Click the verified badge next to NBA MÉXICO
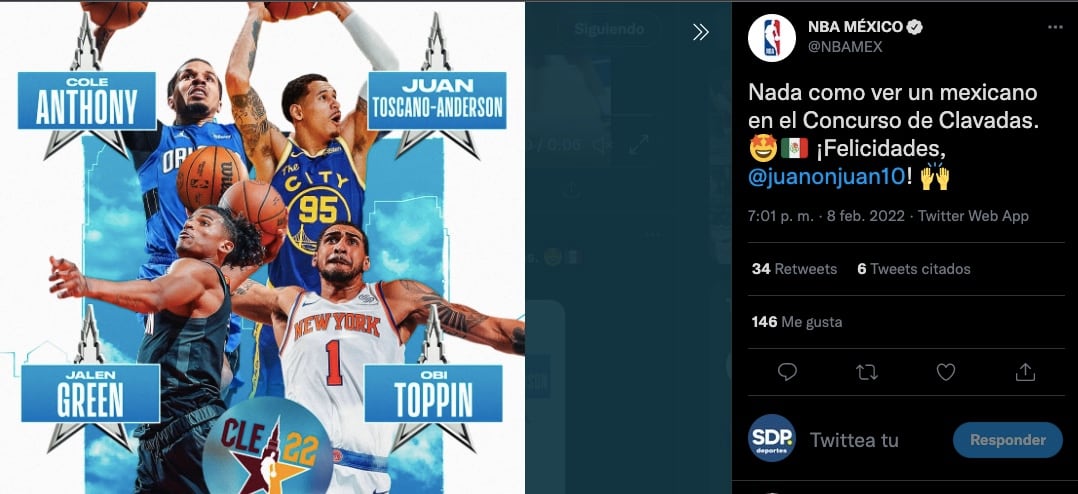Image resolution: width=1078 pixels, height=494 pixels. click(x=915, y=27)
